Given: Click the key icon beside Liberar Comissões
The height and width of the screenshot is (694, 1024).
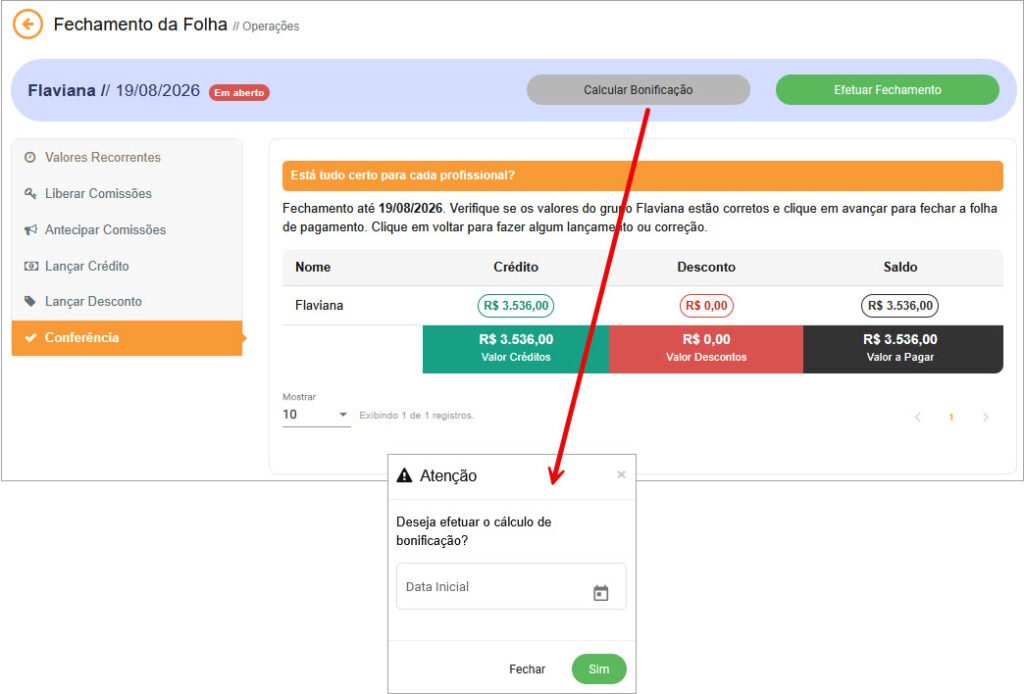Looking at the screenshot, I should pyautogui.click(x=30, y=193).
